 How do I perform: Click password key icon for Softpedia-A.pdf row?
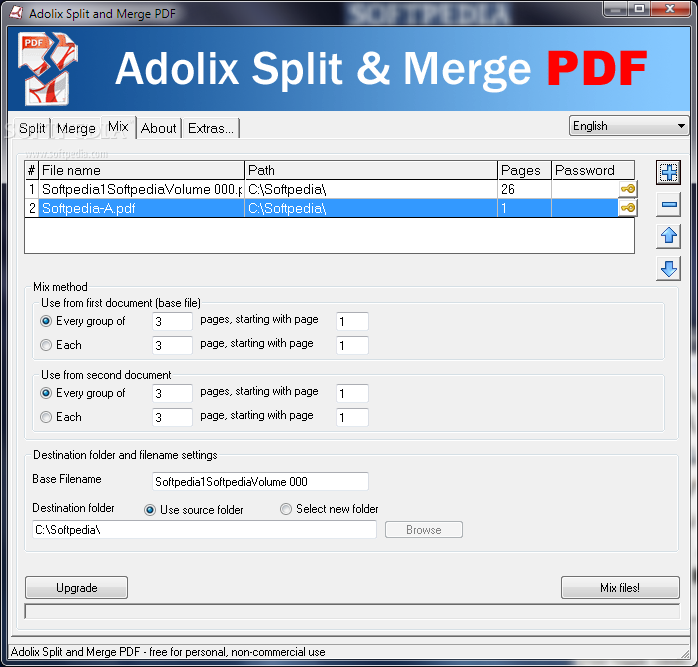coord(628,208)
